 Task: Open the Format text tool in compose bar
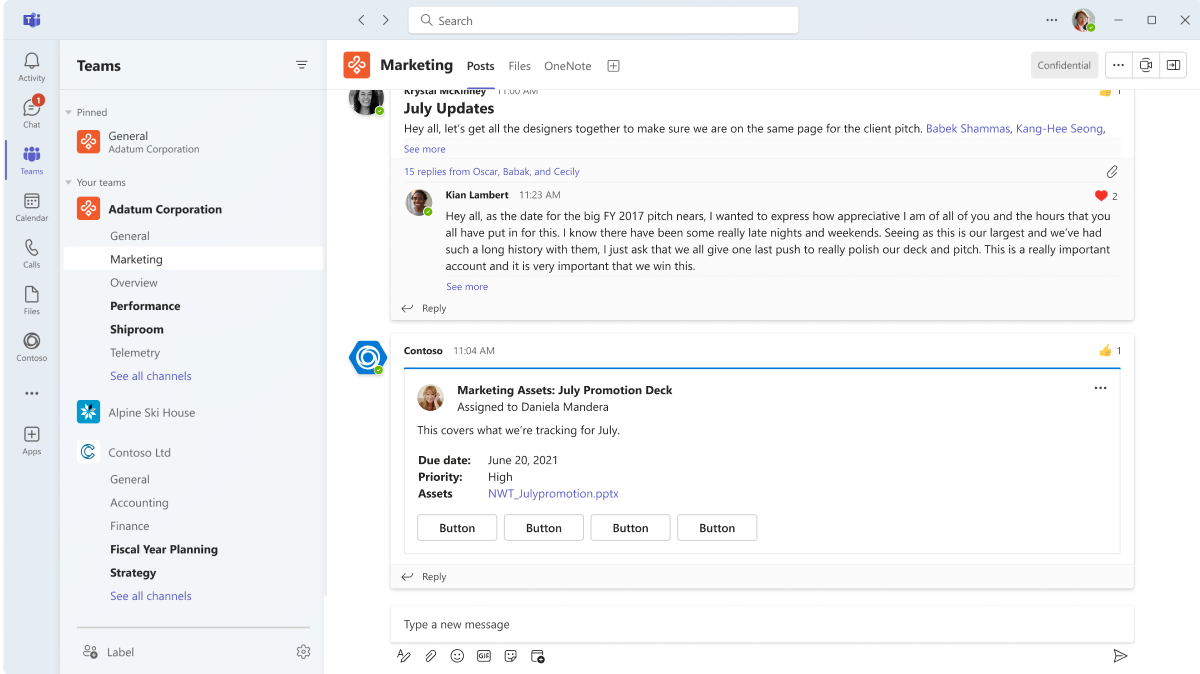[404, 656]
